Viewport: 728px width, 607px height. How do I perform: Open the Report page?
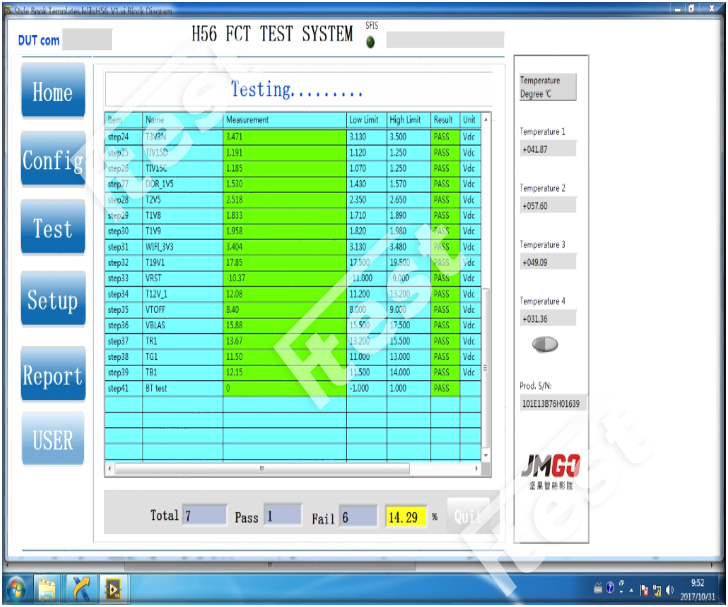[x=52, y=376]
